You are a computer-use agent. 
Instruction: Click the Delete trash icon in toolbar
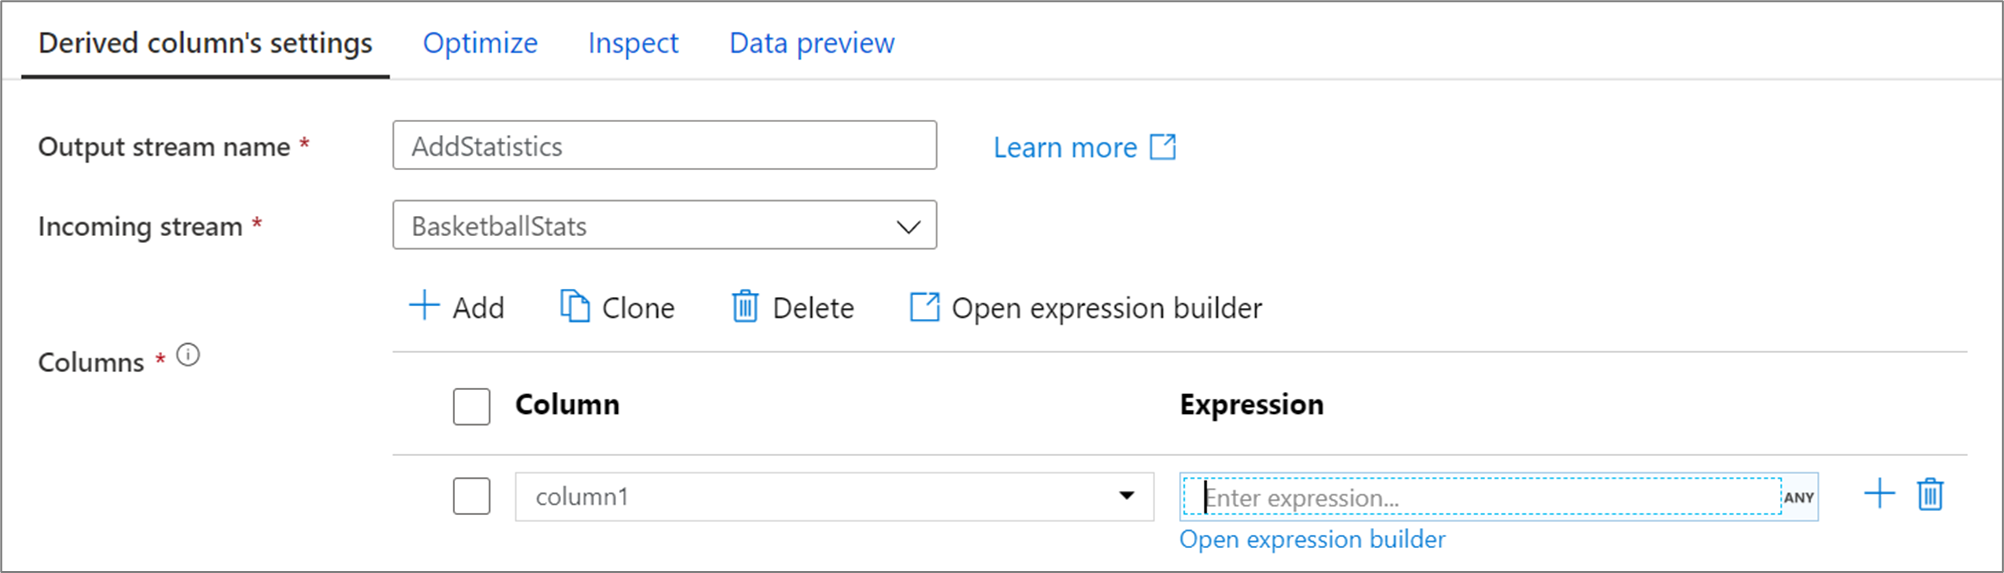tap(745, 306)
